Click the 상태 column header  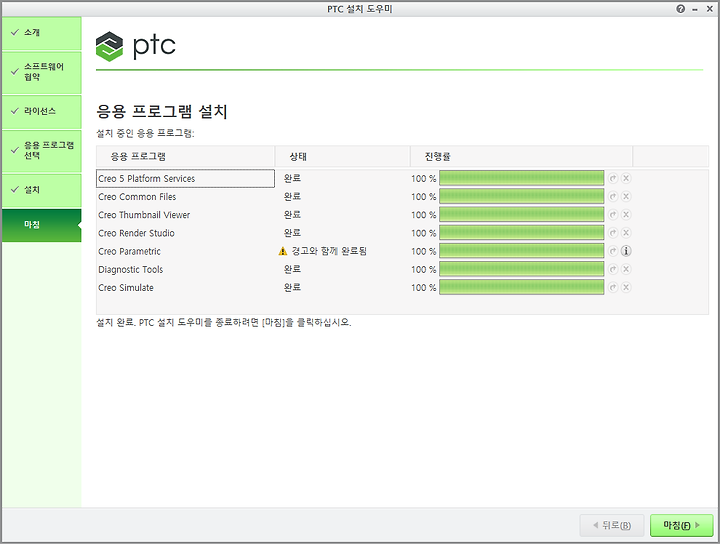coord(343,157)
